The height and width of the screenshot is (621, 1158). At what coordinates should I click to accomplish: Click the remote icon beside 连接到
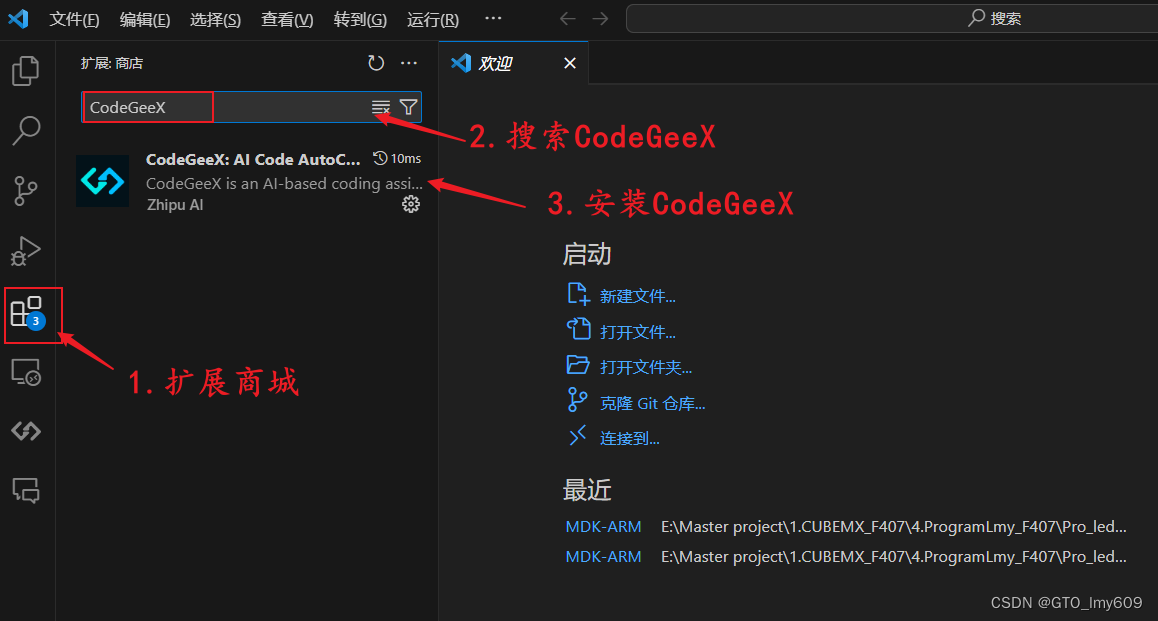click(x=578, y=436)
